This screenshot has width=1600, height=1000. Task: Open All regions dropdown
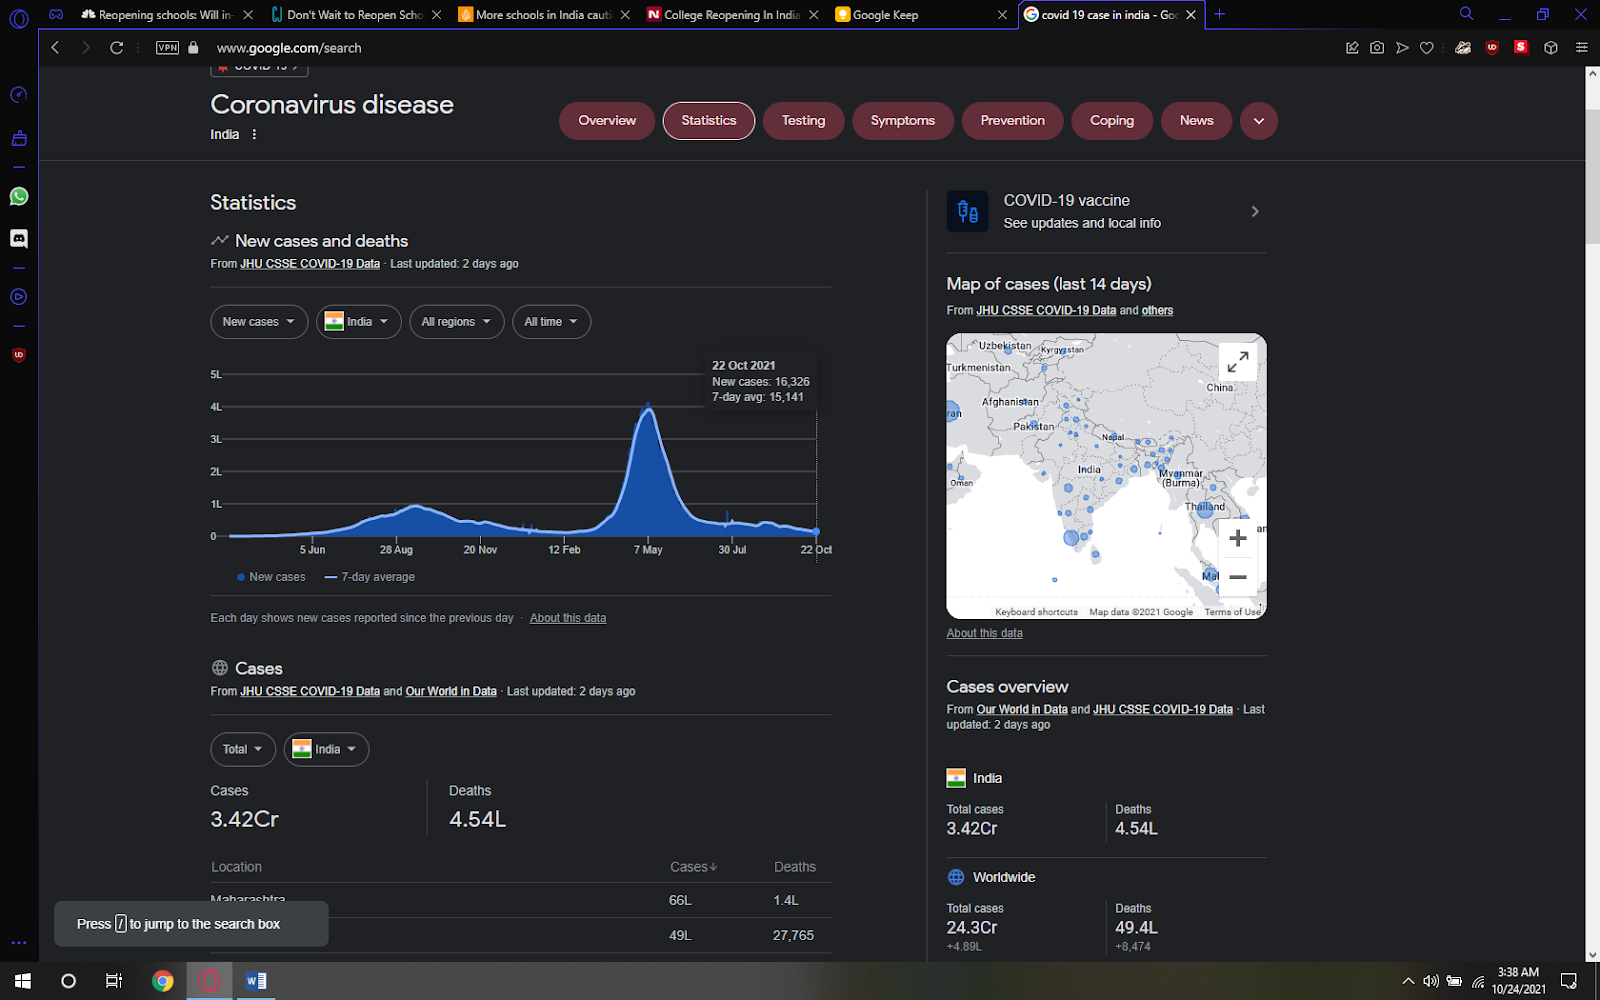(x=457, y=322)
